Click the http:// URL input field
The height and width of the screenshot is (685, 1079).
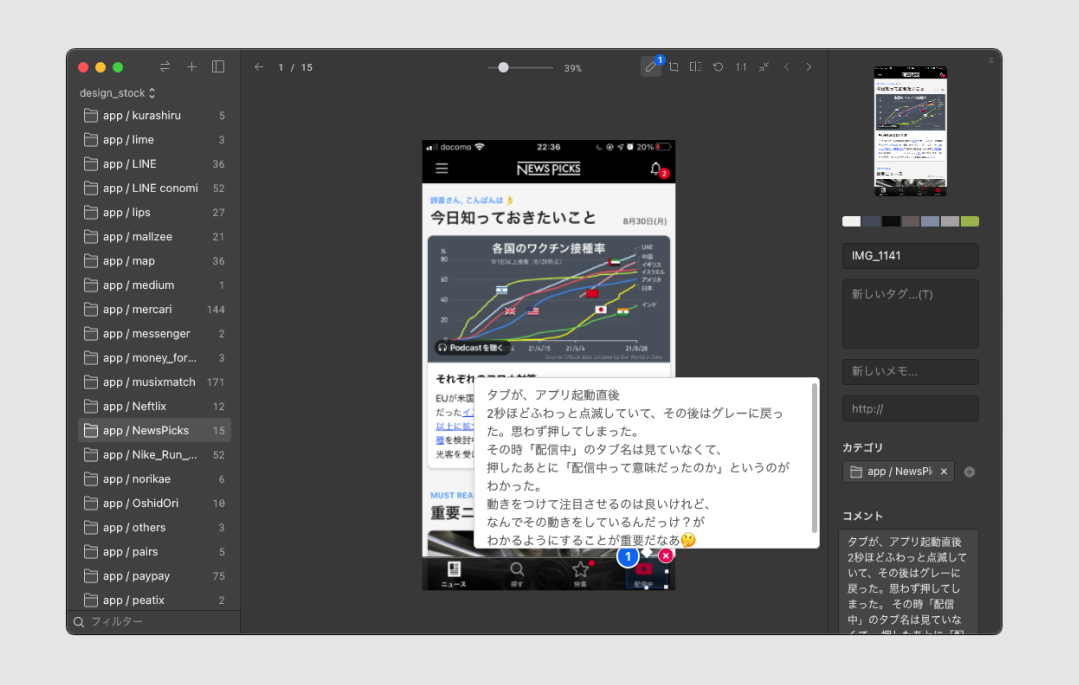click(910, 408)
